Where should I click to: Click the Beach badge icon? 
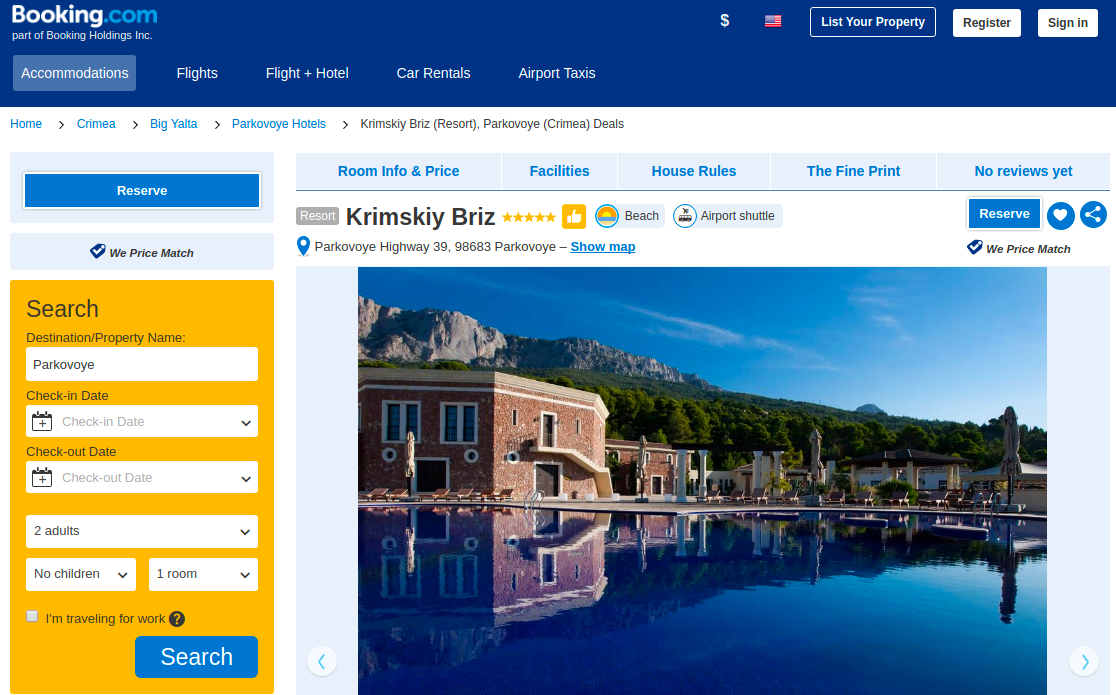pos(607,216)
